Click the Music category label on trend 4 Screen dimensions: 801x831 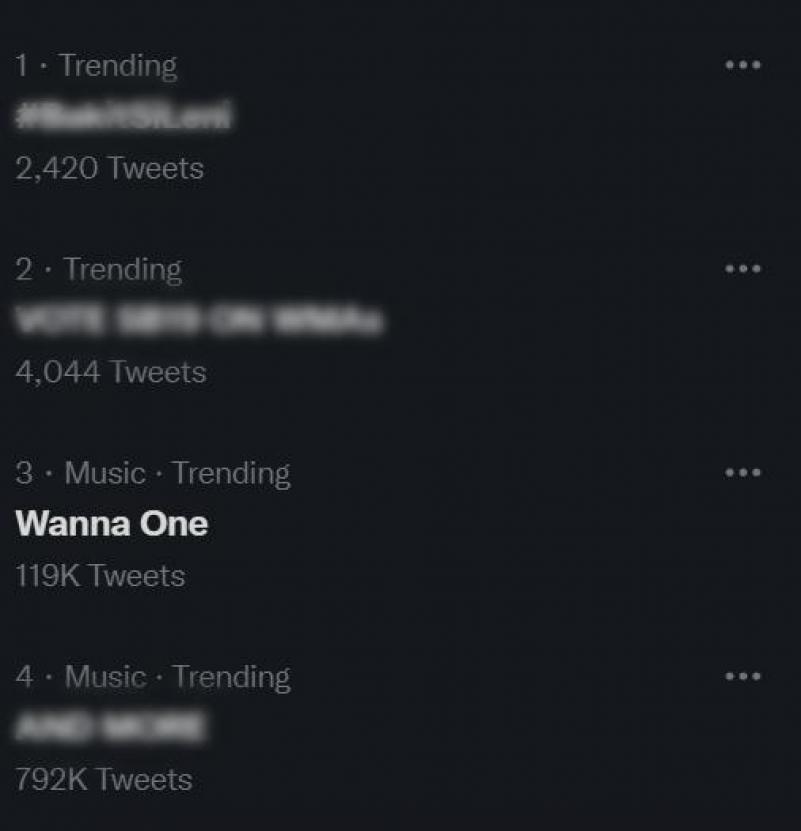point(105,677)
